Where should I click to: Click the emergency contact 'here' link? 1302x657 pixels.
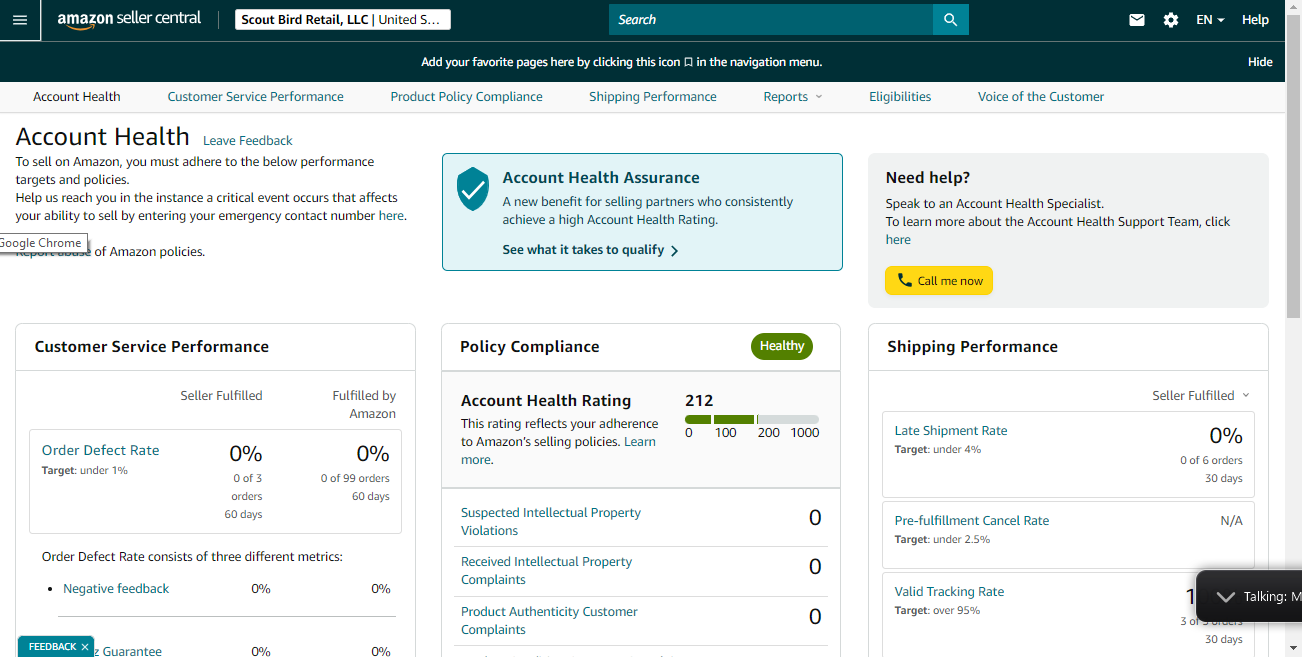391,216
